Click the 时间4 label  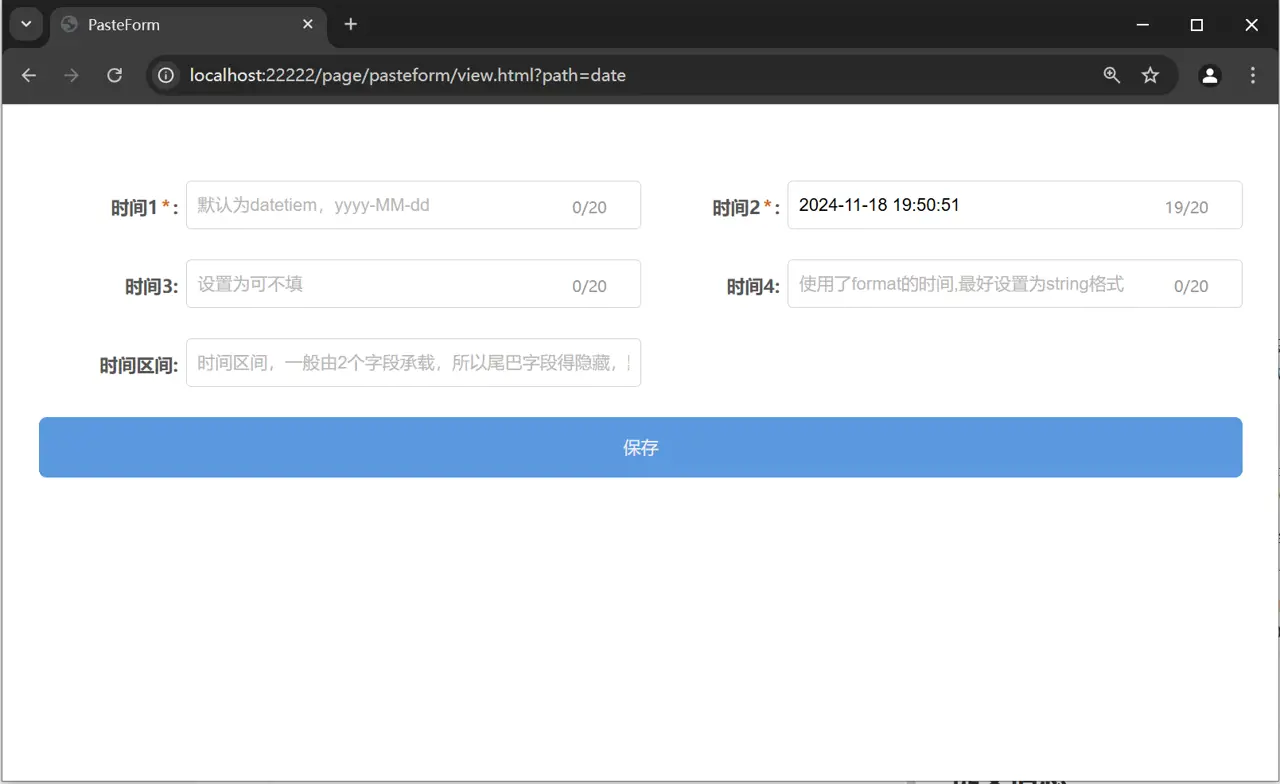pyautogui.click(x=753, y=287)
